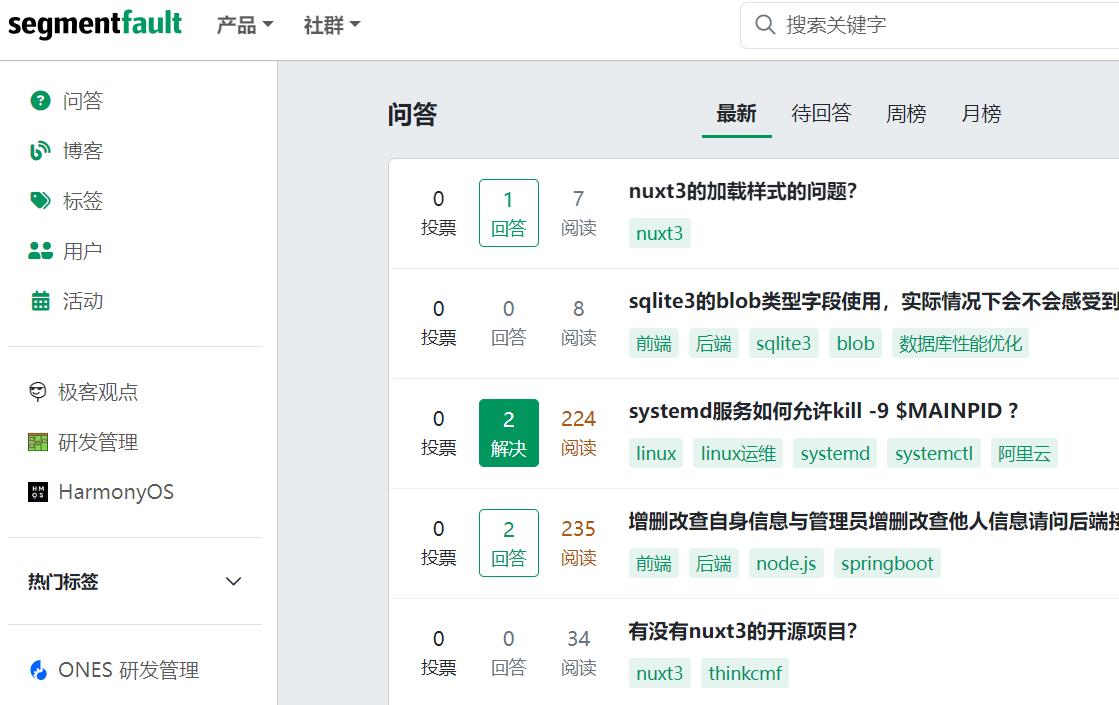Click the segmentfault logo
Image resolution: width=1119 pixels, height=705 pixels.
tap(95, 24)
